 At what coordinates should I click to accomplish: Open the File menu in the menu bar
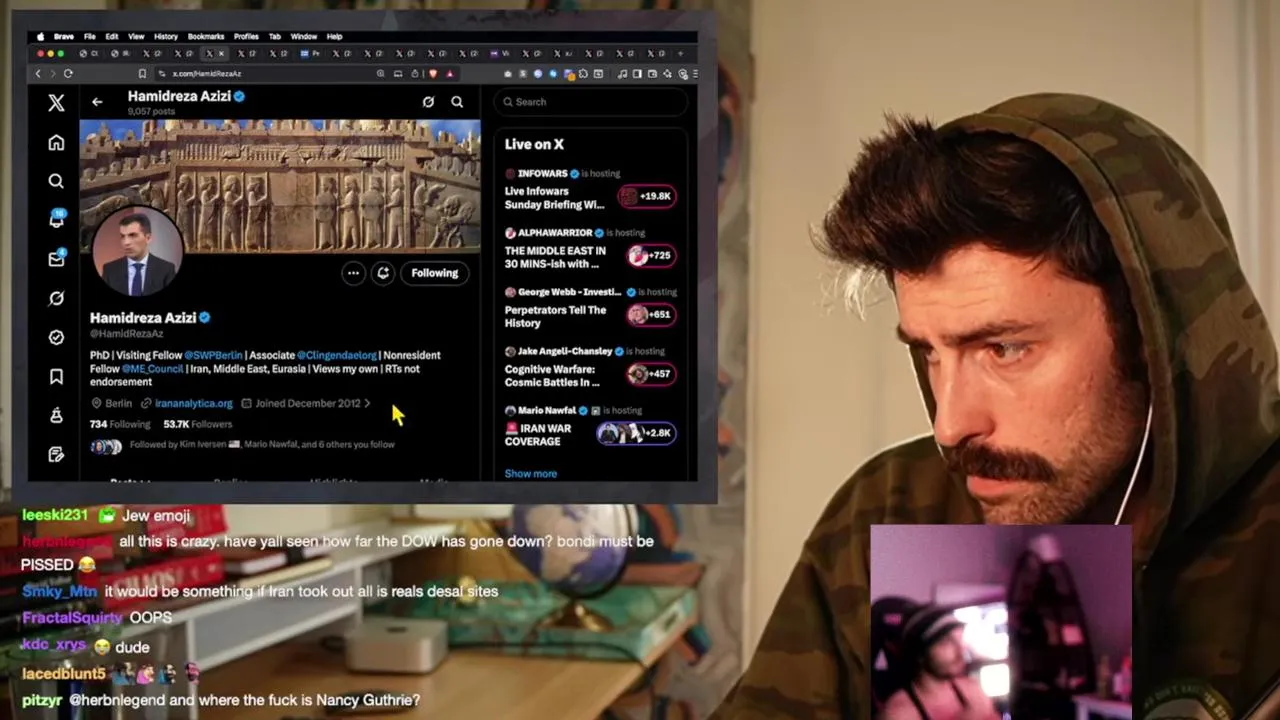(90, 37)
